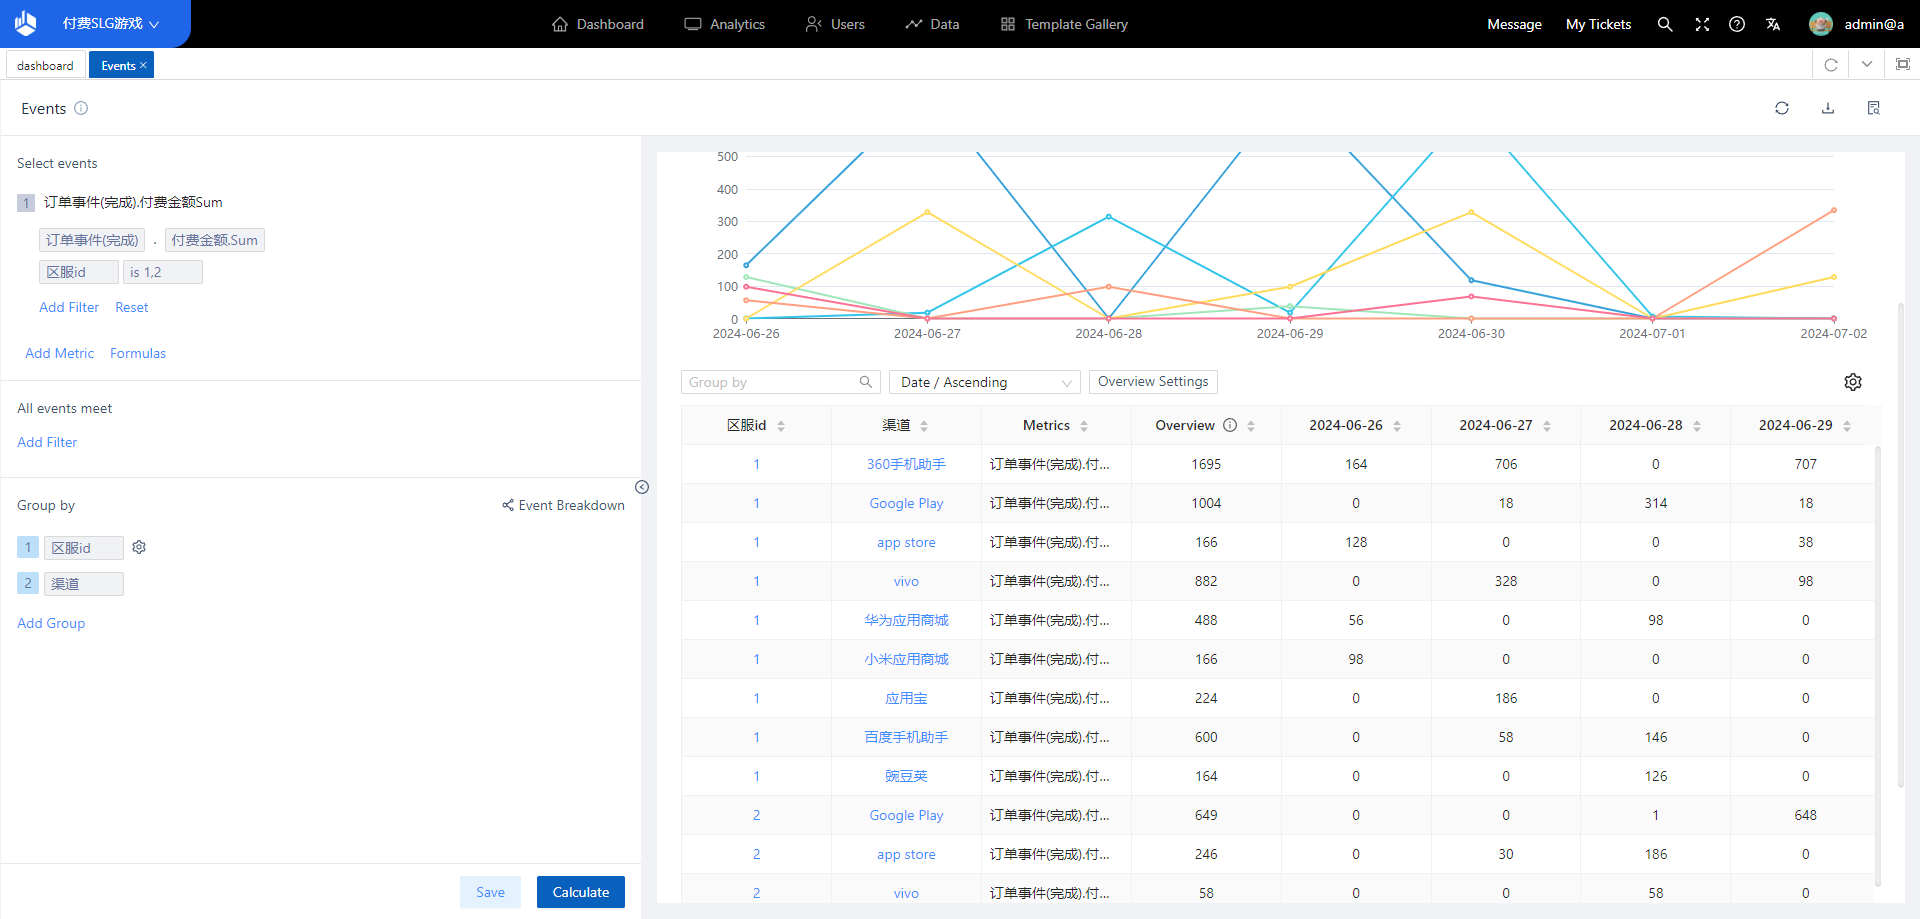Toggle fullscreen icon in top bar
This screenshot has height=919, width=1920.
(1701, 24)
